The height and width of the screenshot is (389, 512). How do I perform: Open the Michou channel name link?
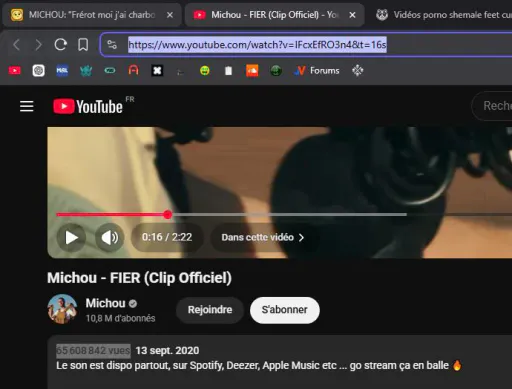tap(105, 303)
